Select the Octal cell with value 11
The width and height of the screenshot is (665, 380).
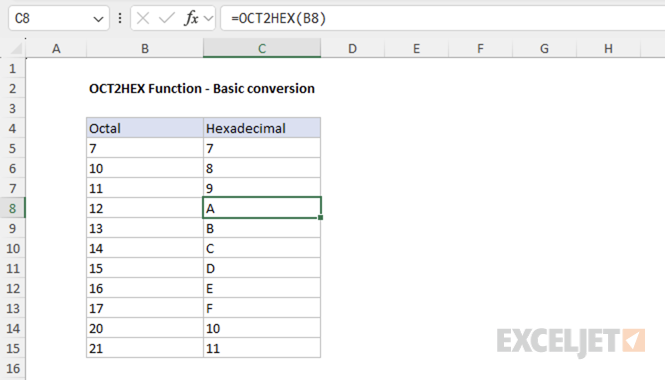[x=145, y=188]
